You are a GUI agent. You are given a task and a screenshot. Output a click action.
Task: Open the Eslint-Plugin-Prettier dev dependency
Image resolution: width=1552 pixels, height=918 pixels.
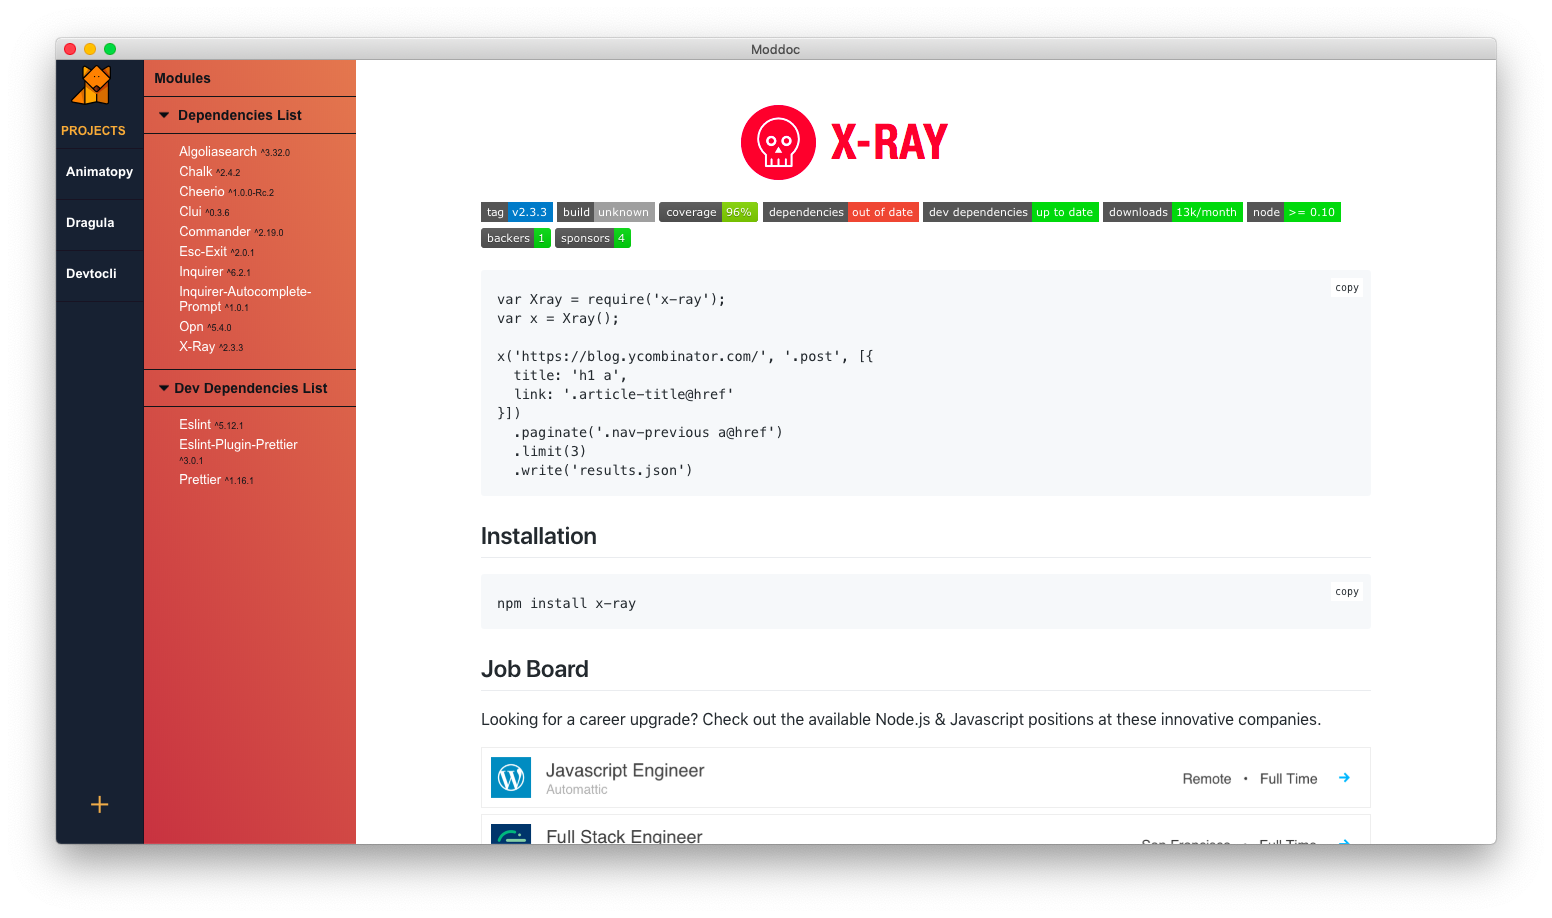click(238, 452)
